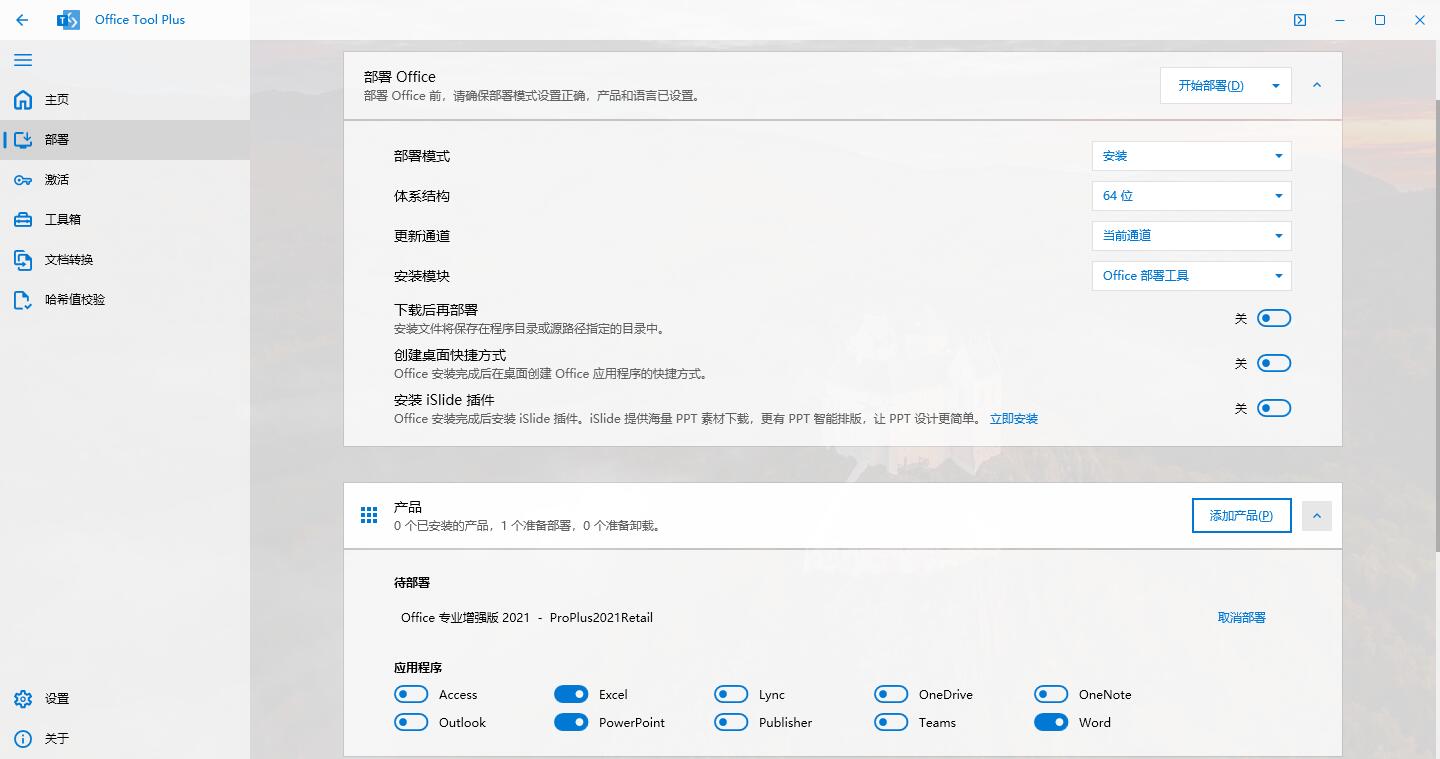Open the 激活 page
1440x759 pixels.
[x=125, y=180]
